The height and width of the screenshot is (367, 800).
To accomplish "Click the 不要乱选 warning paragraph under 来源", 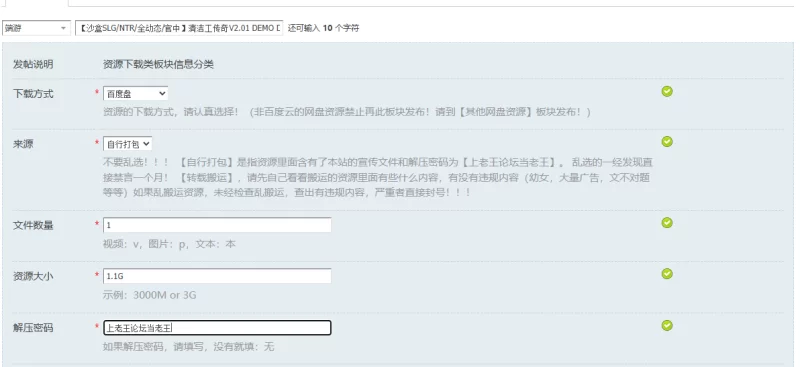I will click(x=378, y=178).
